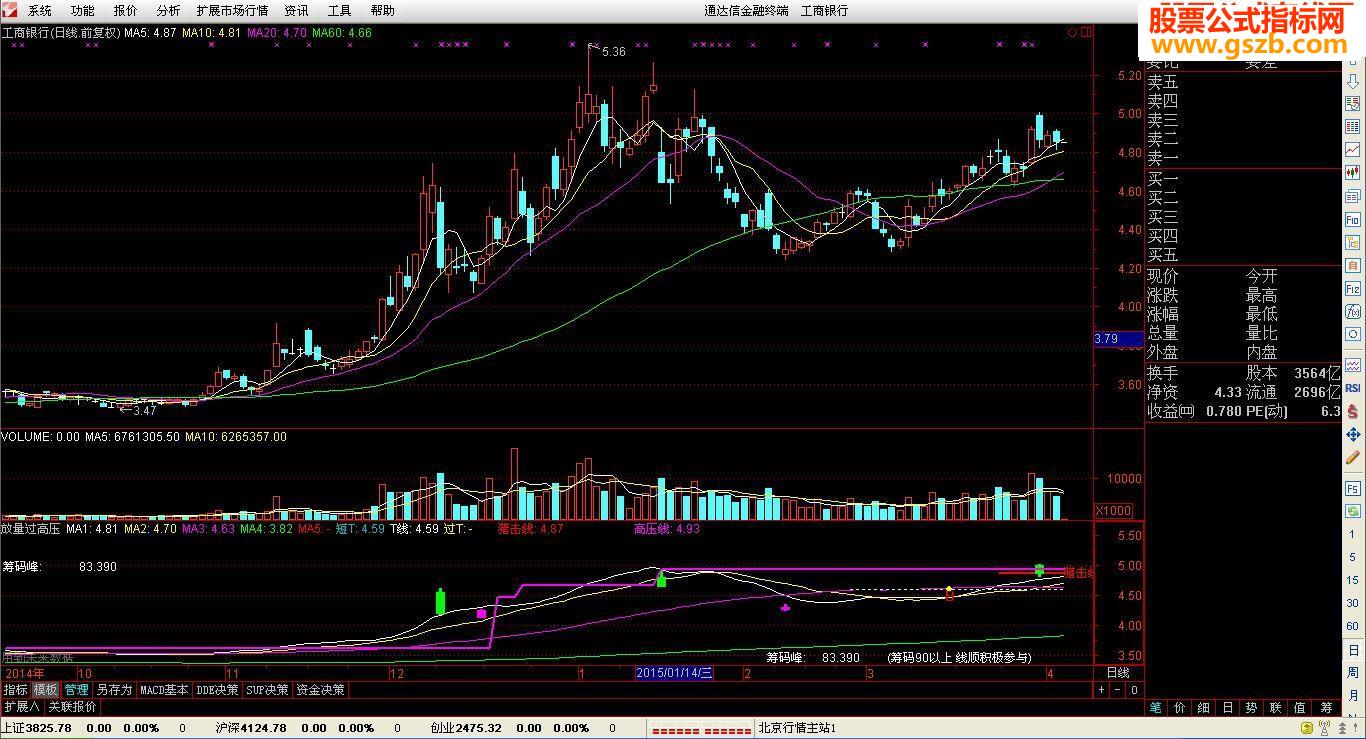Select the 周 weekly period button
This screenshot has width=1366, height=739.
[x=1353, y=672]
